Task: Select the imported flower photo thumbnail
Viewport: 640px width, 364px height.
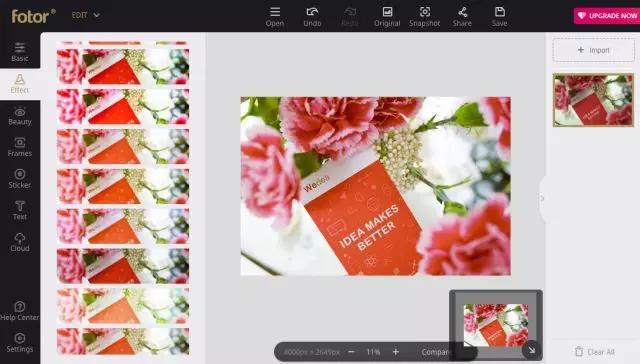Action: (x=593, y=100)
